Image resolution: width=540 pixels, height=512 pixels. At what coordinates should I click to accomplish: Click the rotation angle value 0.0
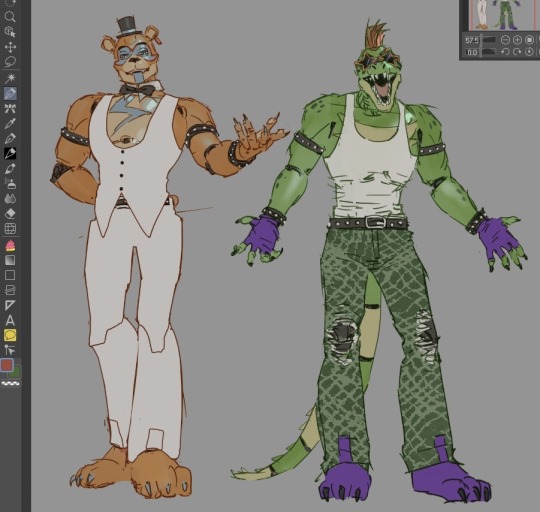(472, 52)
